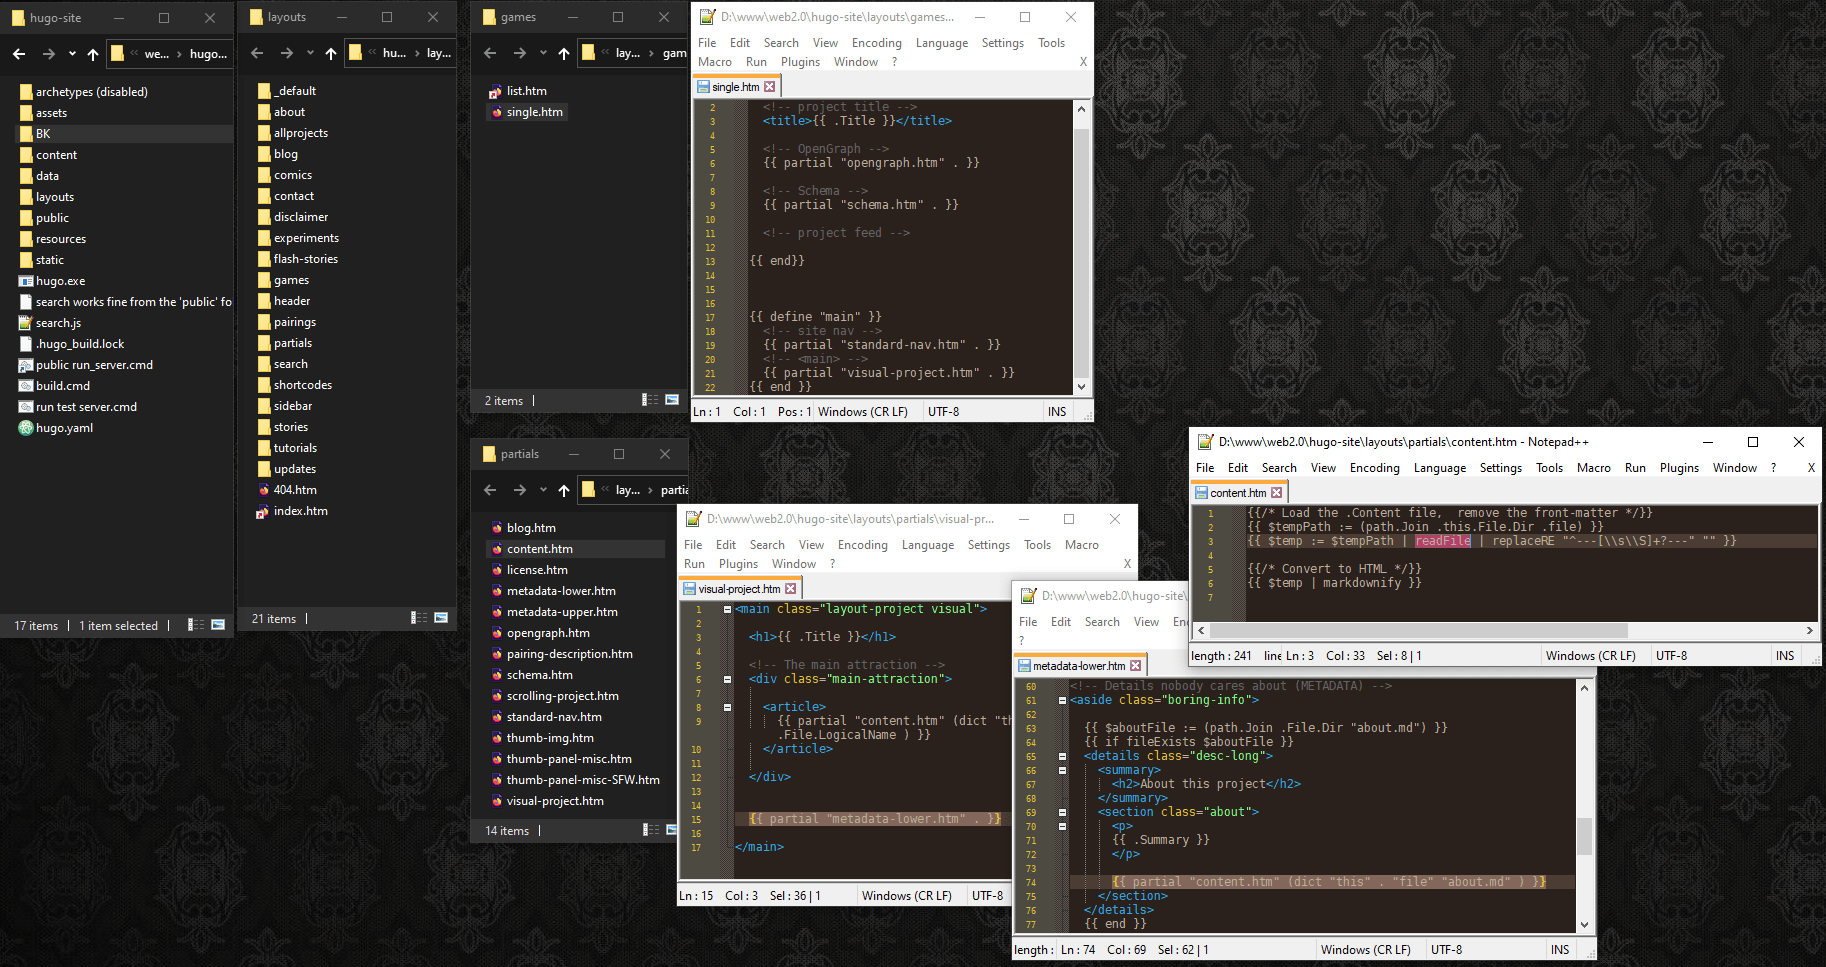
Task: Open the Encoding menu in content.htm Notepad++ window
Action: tap(1374, 468)
